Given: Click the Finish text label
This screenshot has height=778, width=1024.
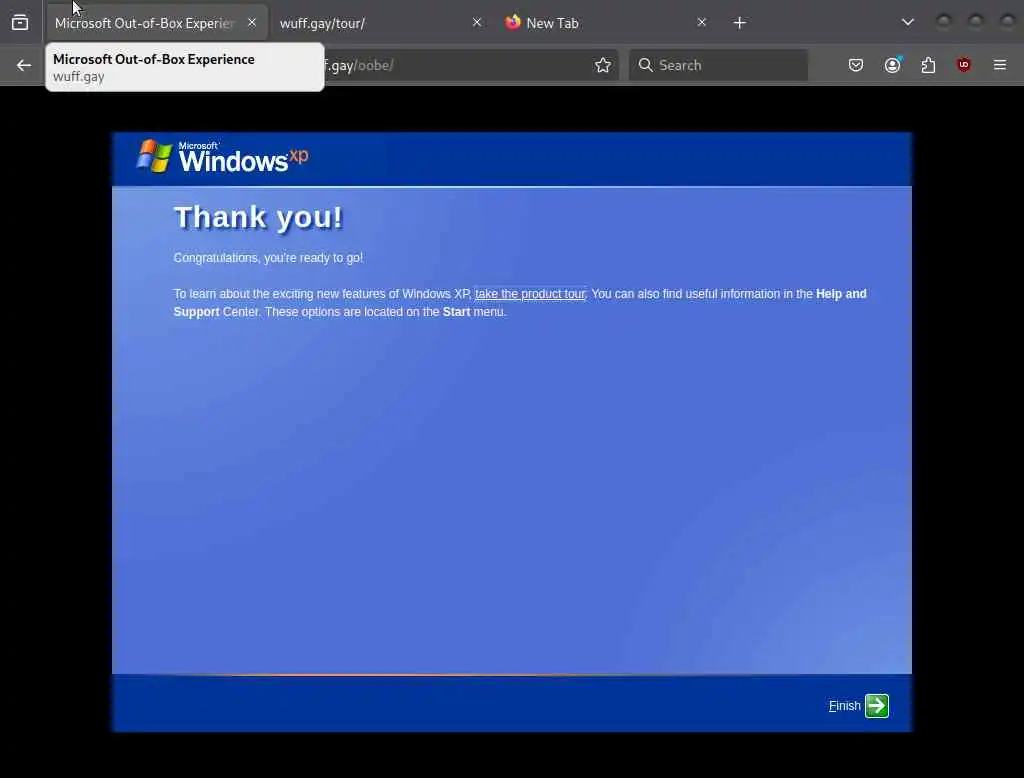Looking at the screenshot, I should point(844,706).
